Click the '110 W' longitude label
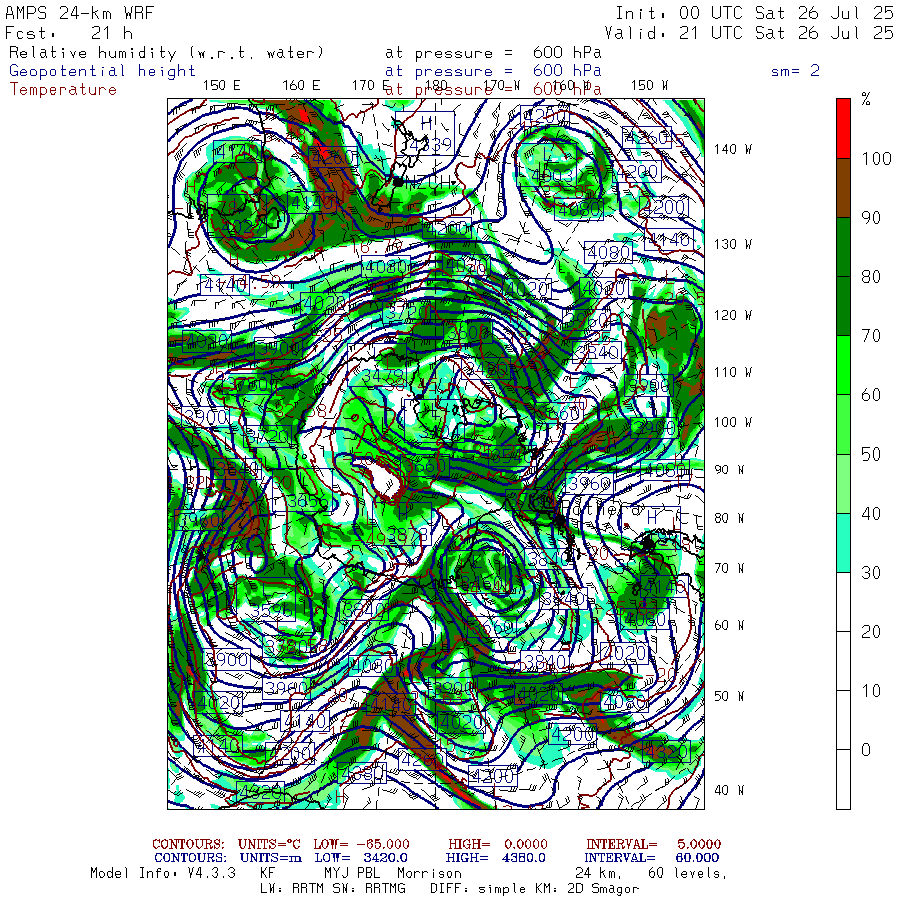Image resolution: width=900 pixels, height=900 pixels. [733, 373]
